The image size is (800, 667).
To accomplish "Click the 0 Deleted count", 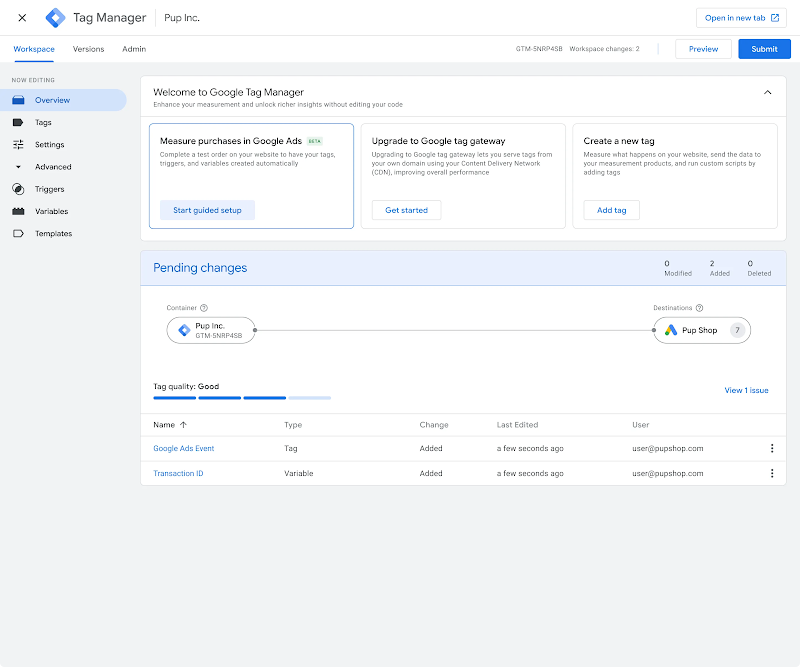I will [759, 268].
